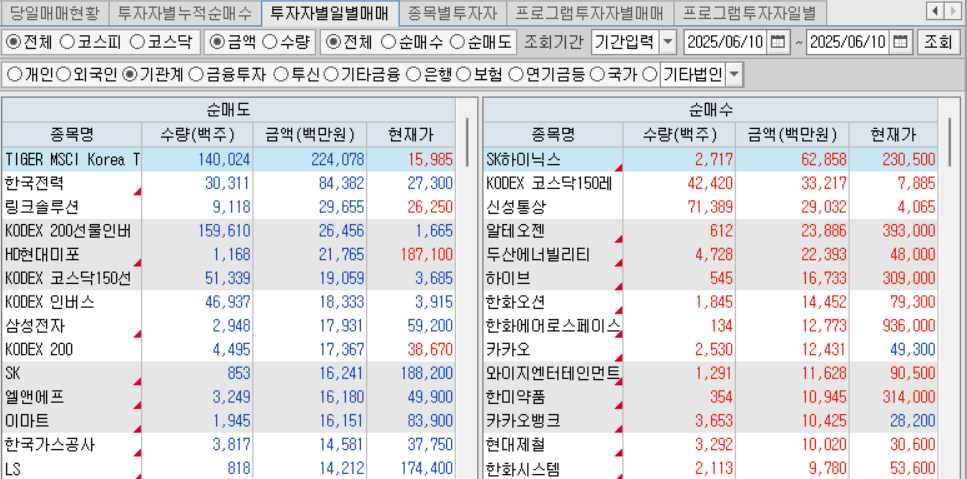Select the 순매도 filter radio button

pos(458,42)
